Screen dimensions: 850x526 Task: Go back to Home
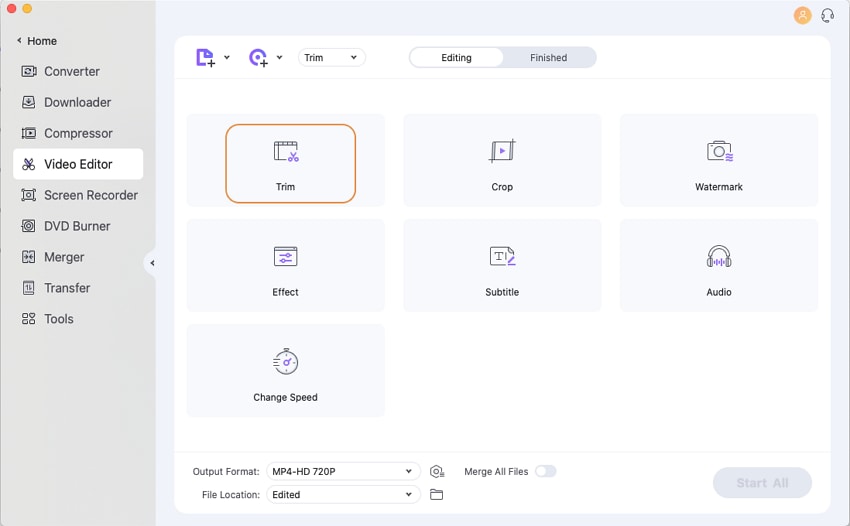click(37, 41)
